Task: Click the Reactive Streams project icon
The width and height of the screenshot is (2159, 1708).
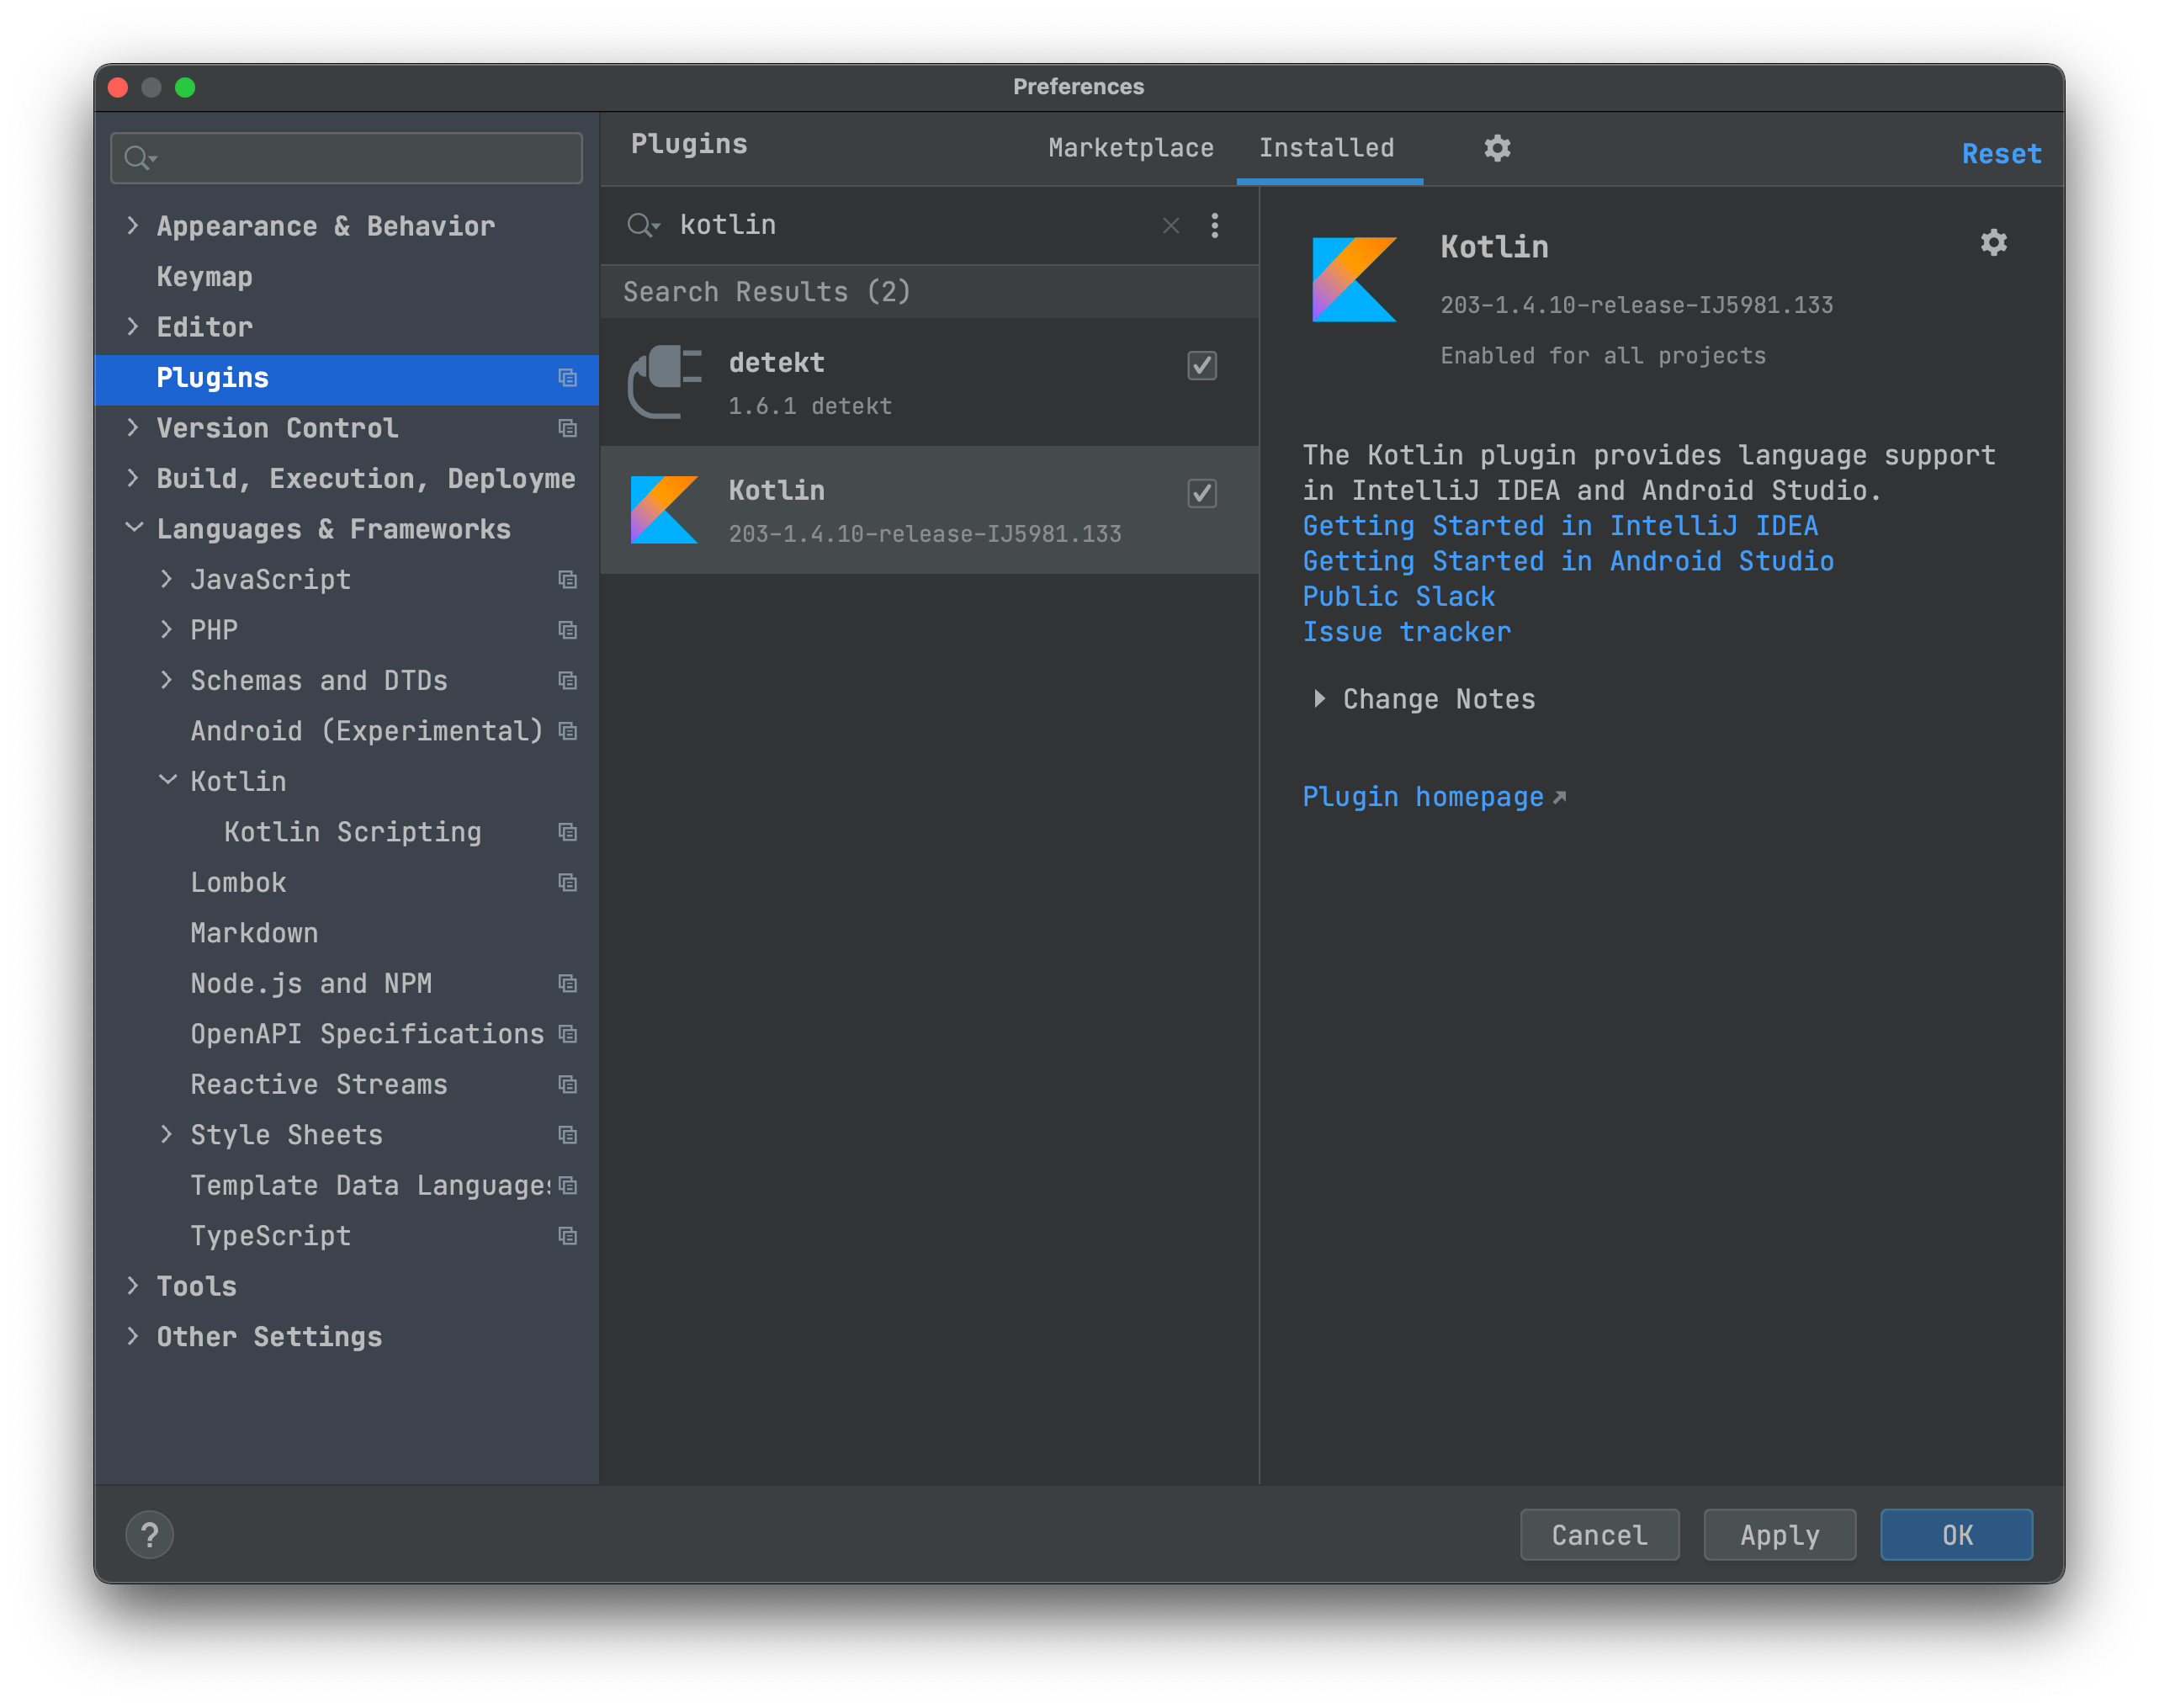Action: (x=568, y=1085)
